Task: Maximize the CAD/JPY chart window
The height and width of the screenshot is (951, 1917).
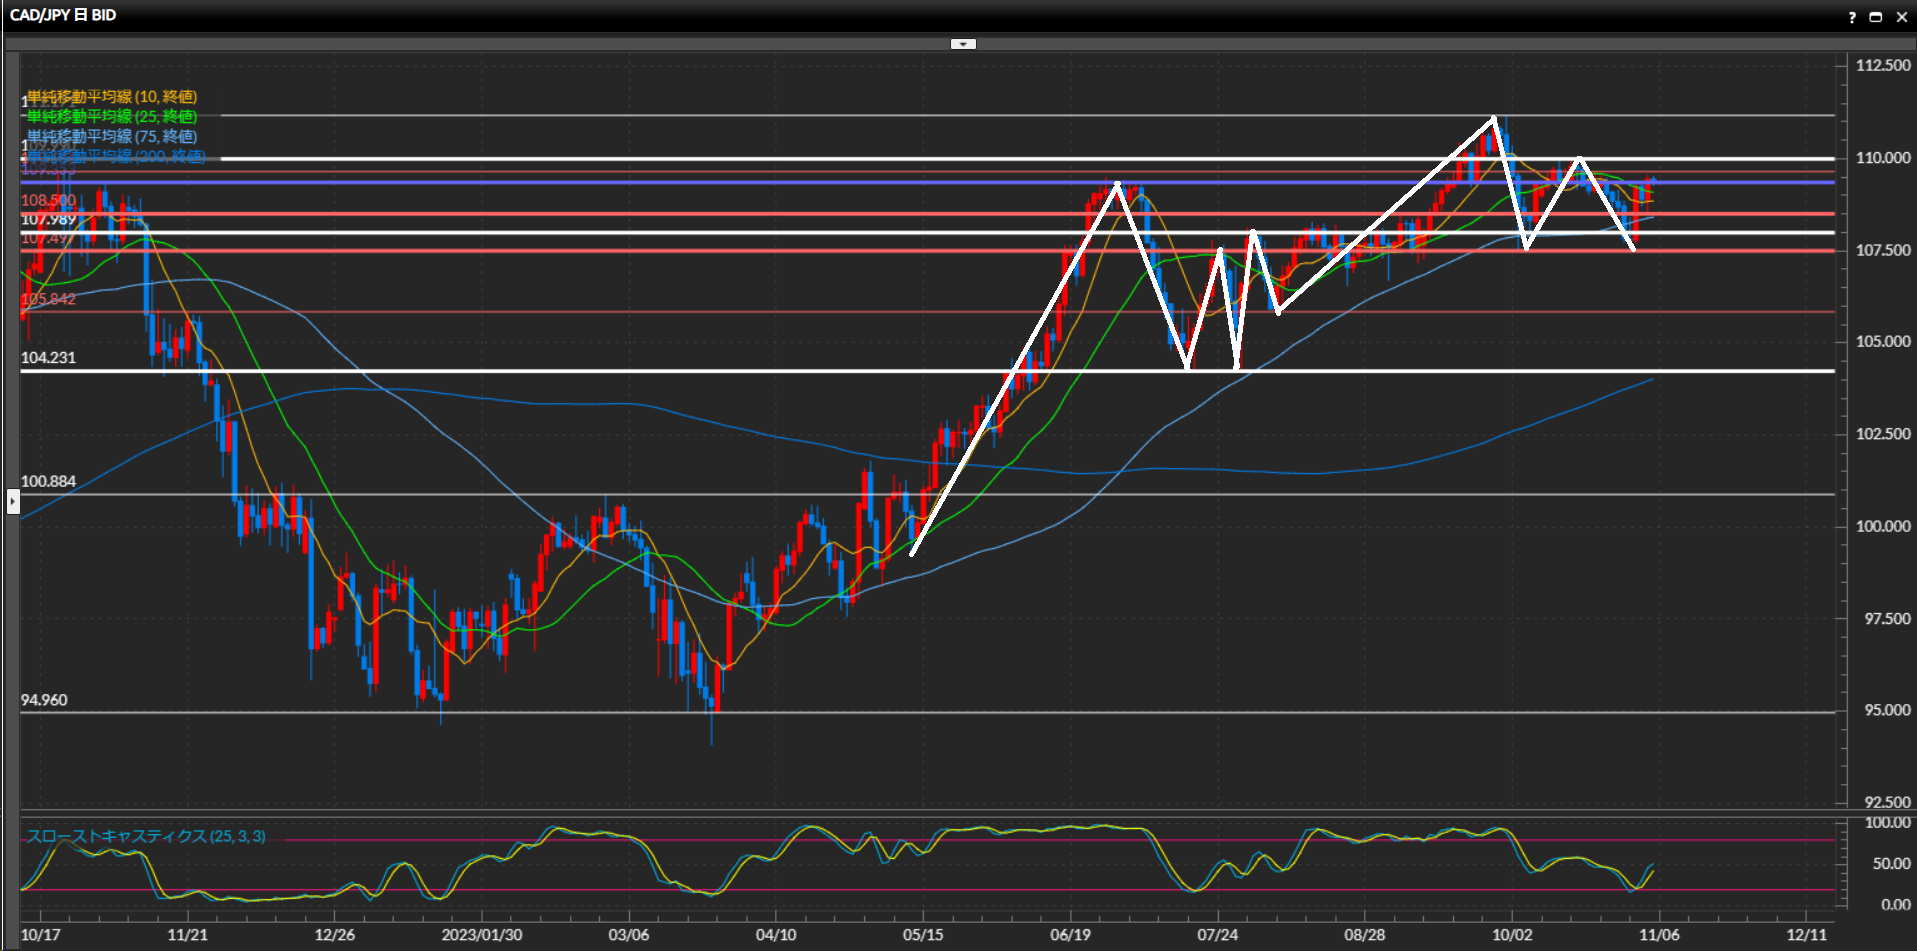Action: 1876,17
